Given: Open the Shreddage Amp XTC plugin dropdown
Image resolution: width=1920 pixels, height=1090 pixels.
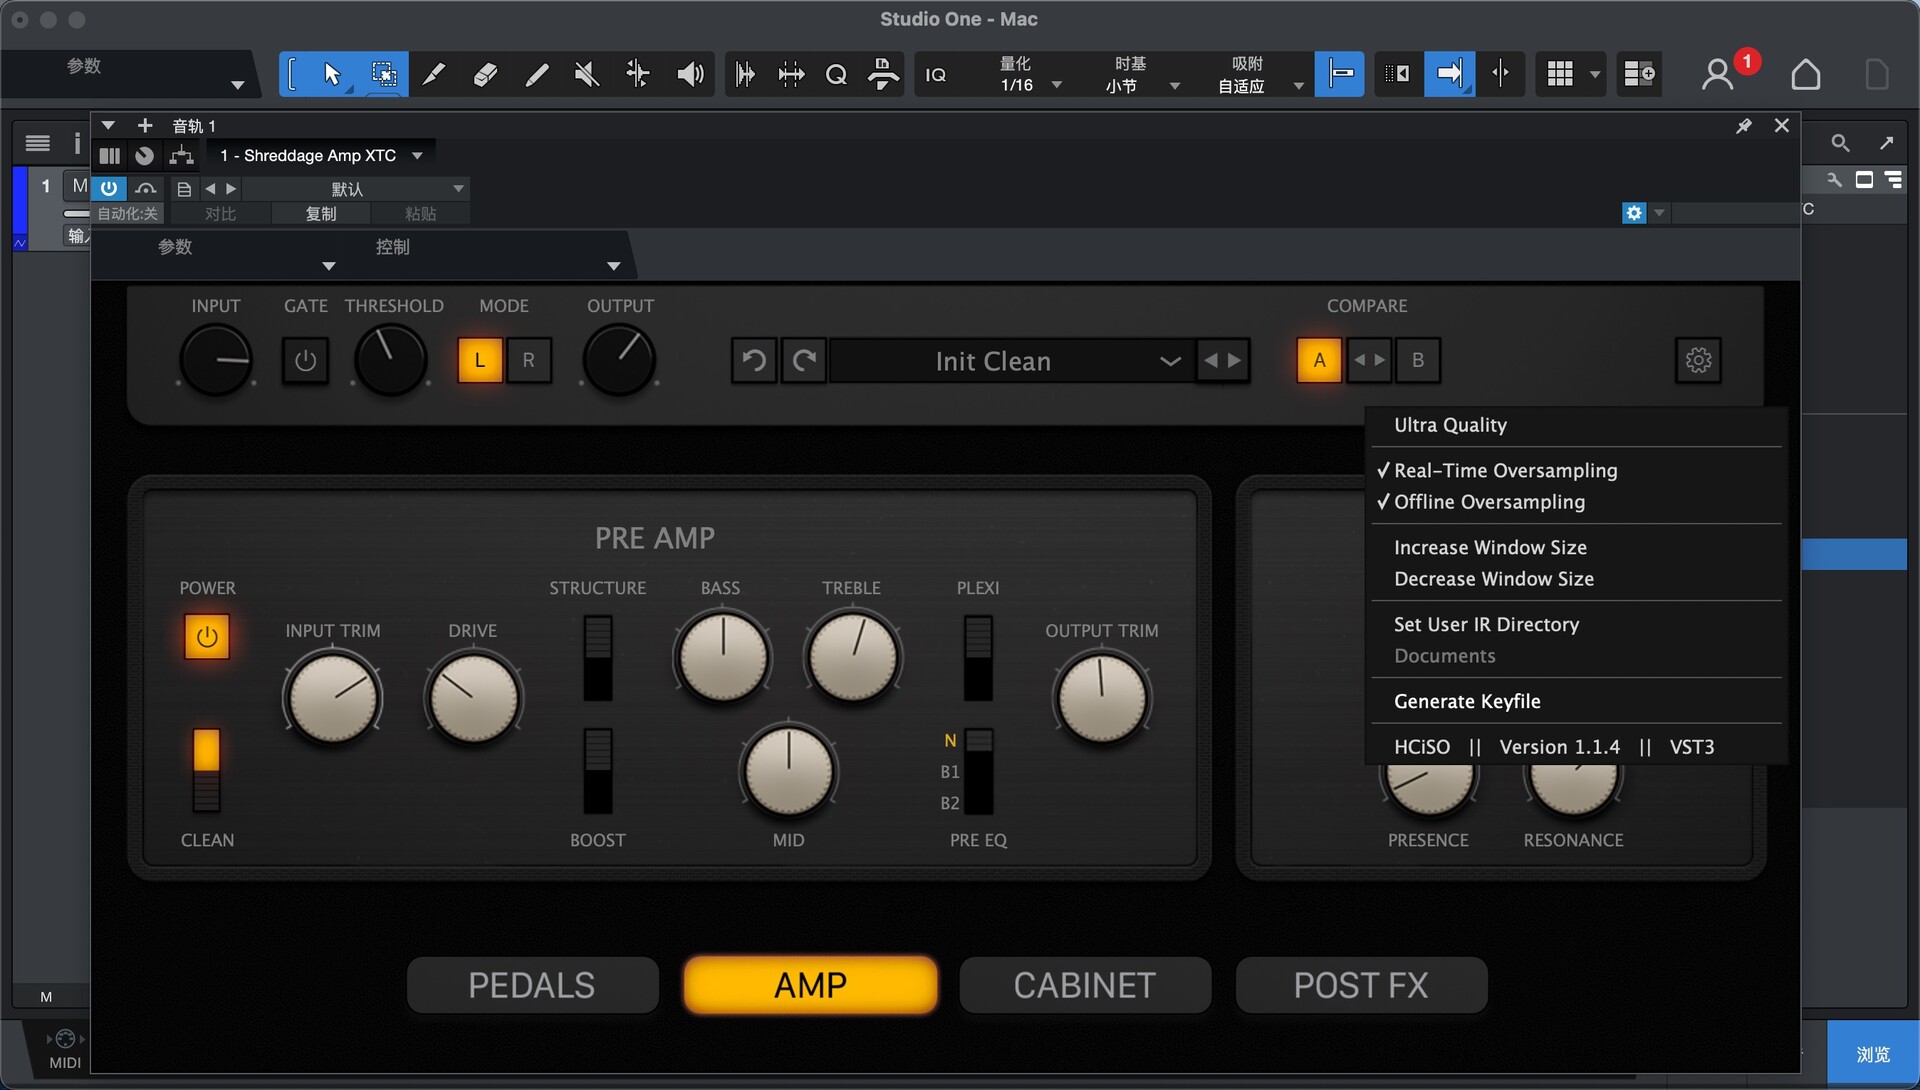Looking at the screenshot, I should (321, 156).
